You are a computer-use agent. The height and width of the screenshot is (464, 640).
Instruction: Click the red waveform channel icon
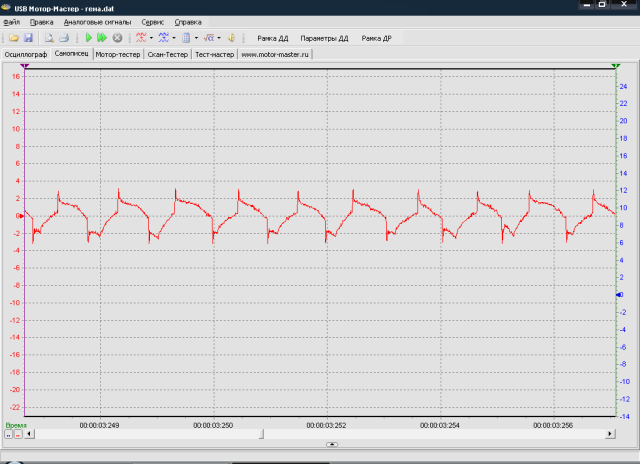(x=141, y=38)
